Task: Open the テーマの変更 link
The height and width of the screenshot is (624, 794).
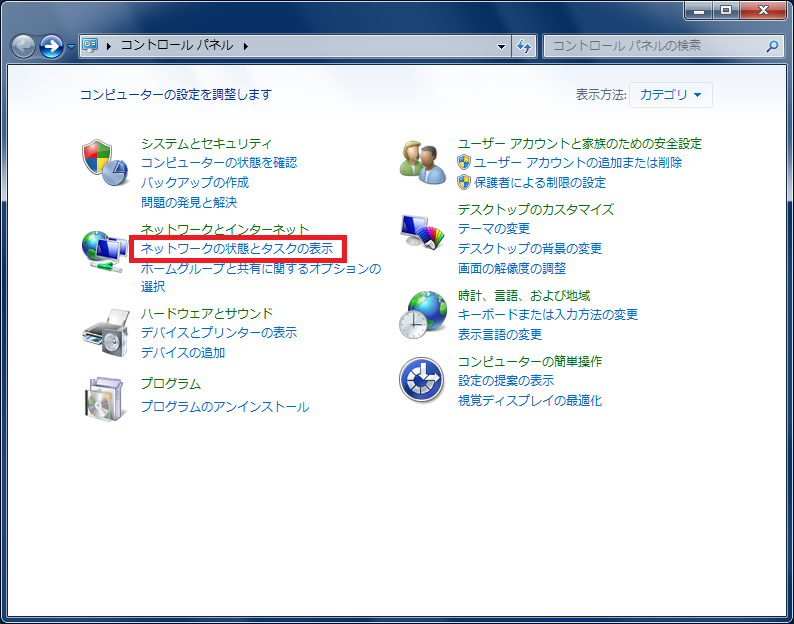Action: click(494, 229)
